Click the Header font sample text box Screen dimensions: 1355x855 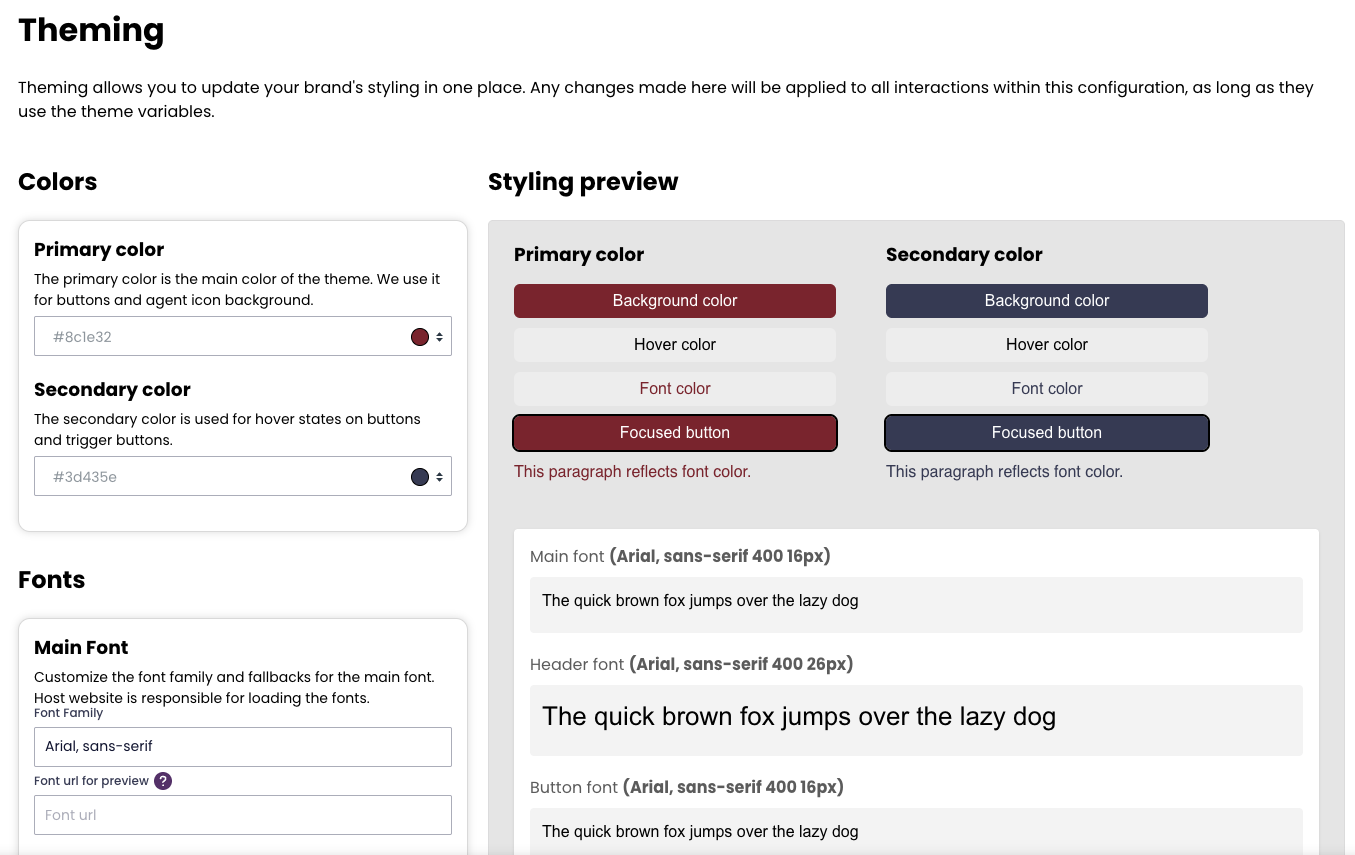915,719
